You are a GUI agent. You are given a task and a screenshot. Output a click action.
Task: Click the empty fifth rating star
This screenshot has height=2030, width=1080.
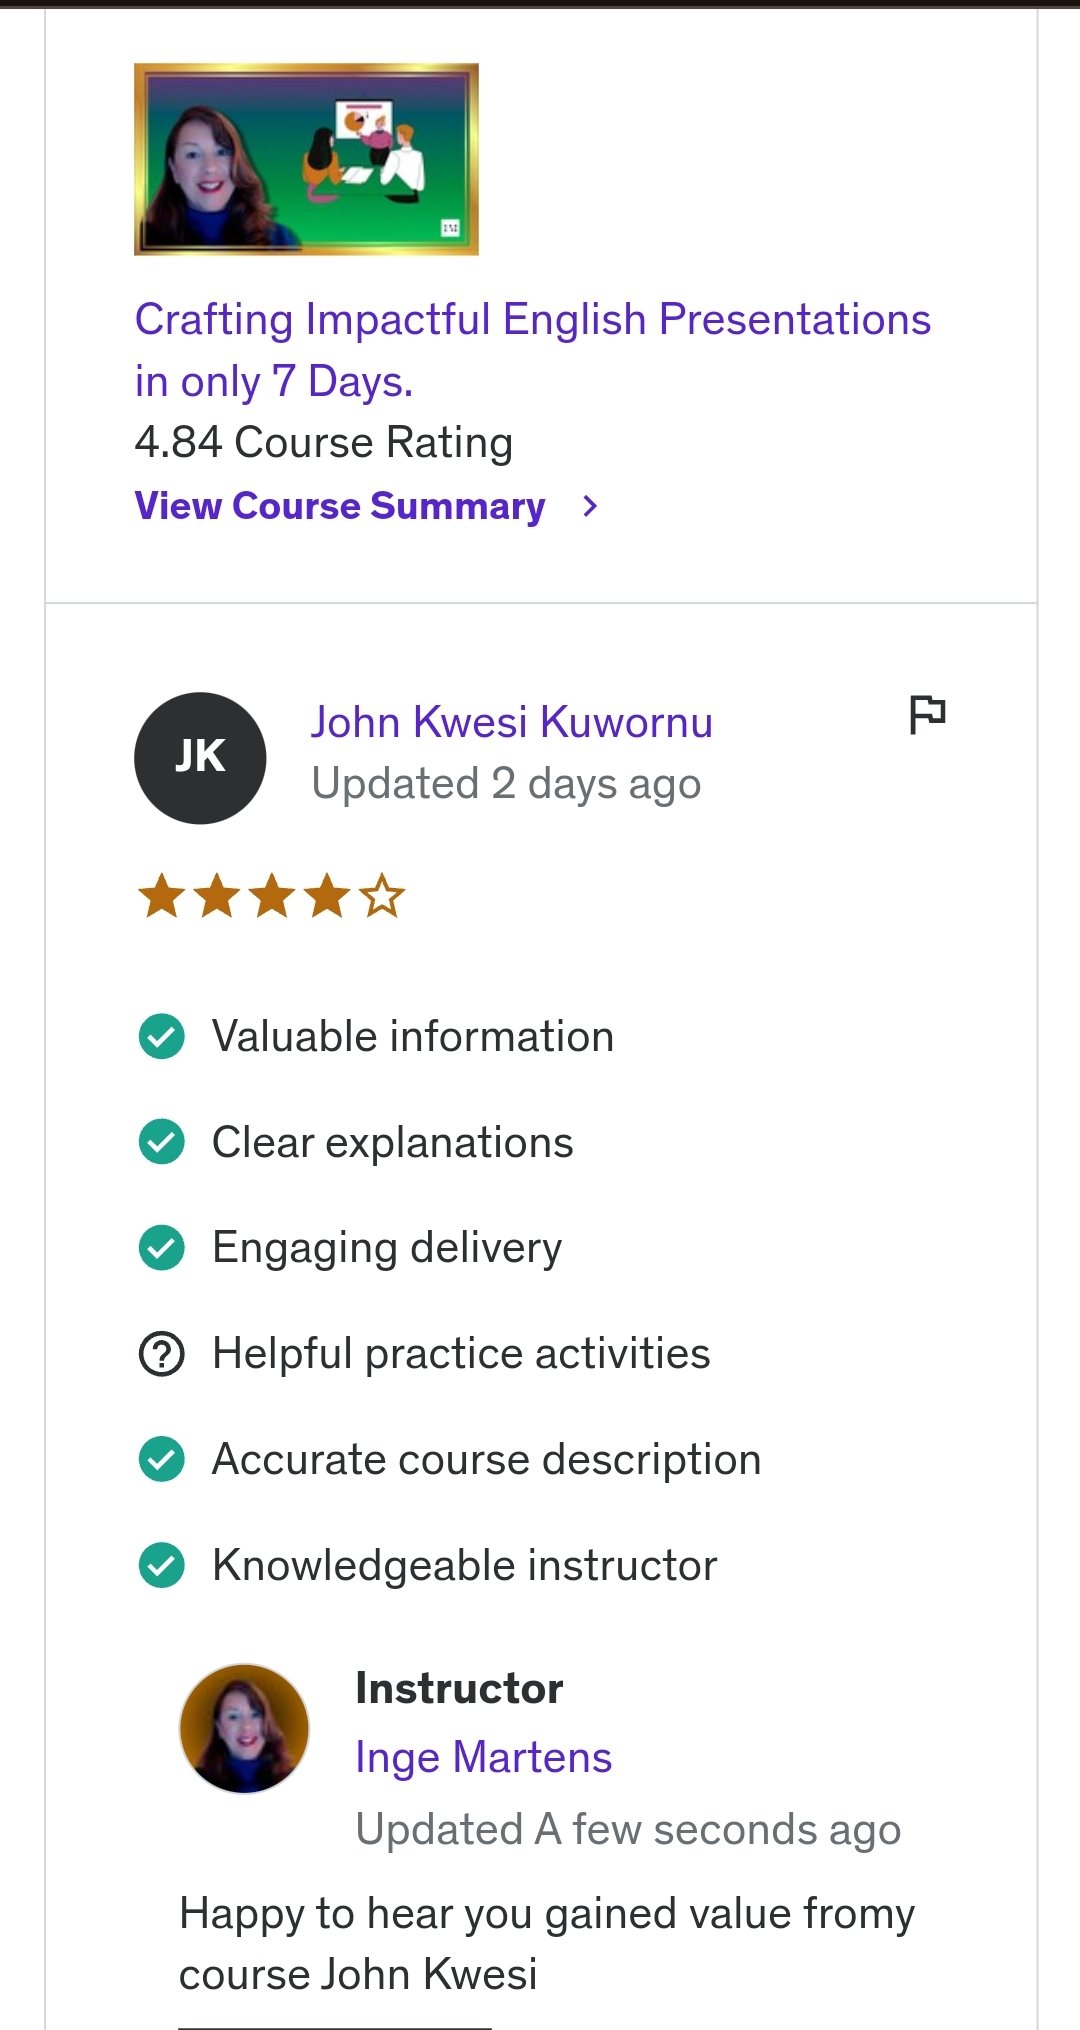[x=382, y=896]
